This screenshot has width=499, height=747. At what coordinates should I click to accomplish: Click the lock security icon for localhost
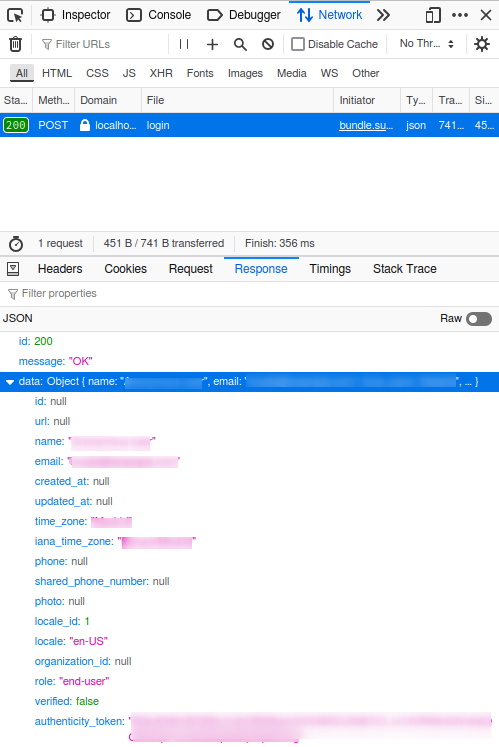(85, 125)
